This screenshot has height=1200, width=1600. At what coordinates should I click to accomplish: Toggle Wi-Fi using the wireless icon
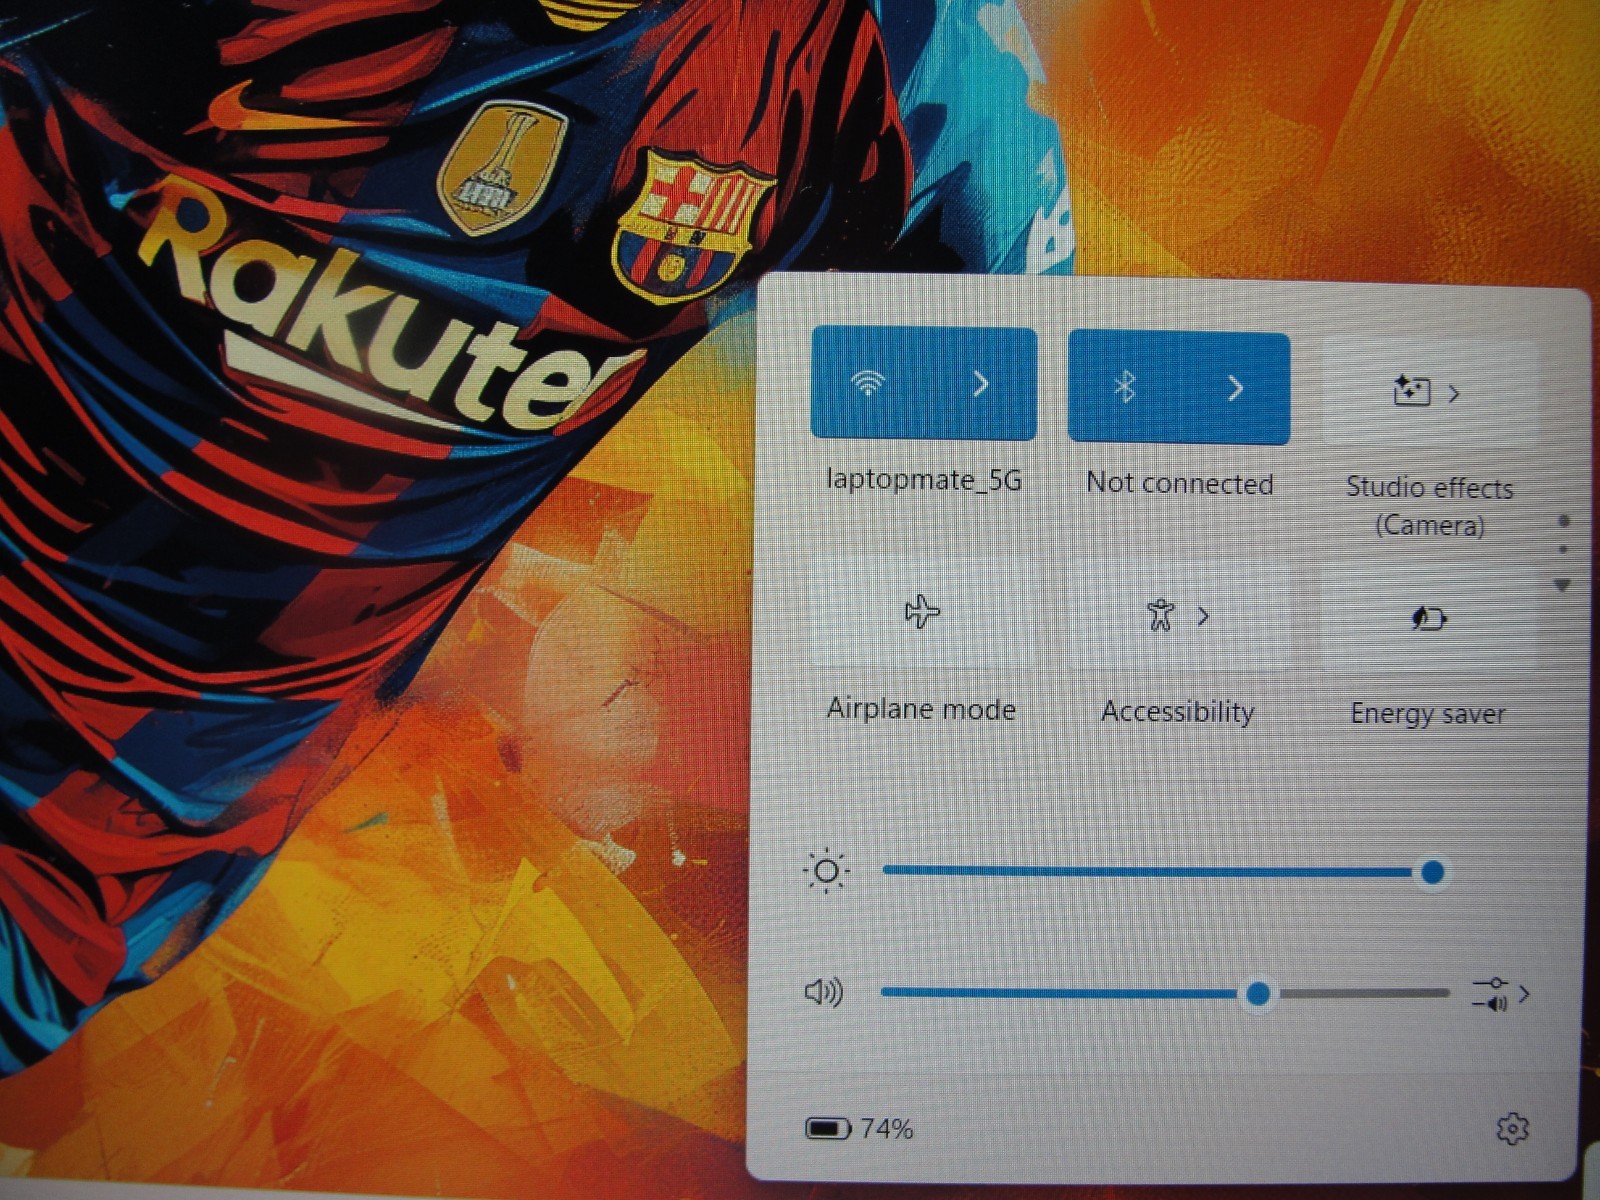pos(868,383)
